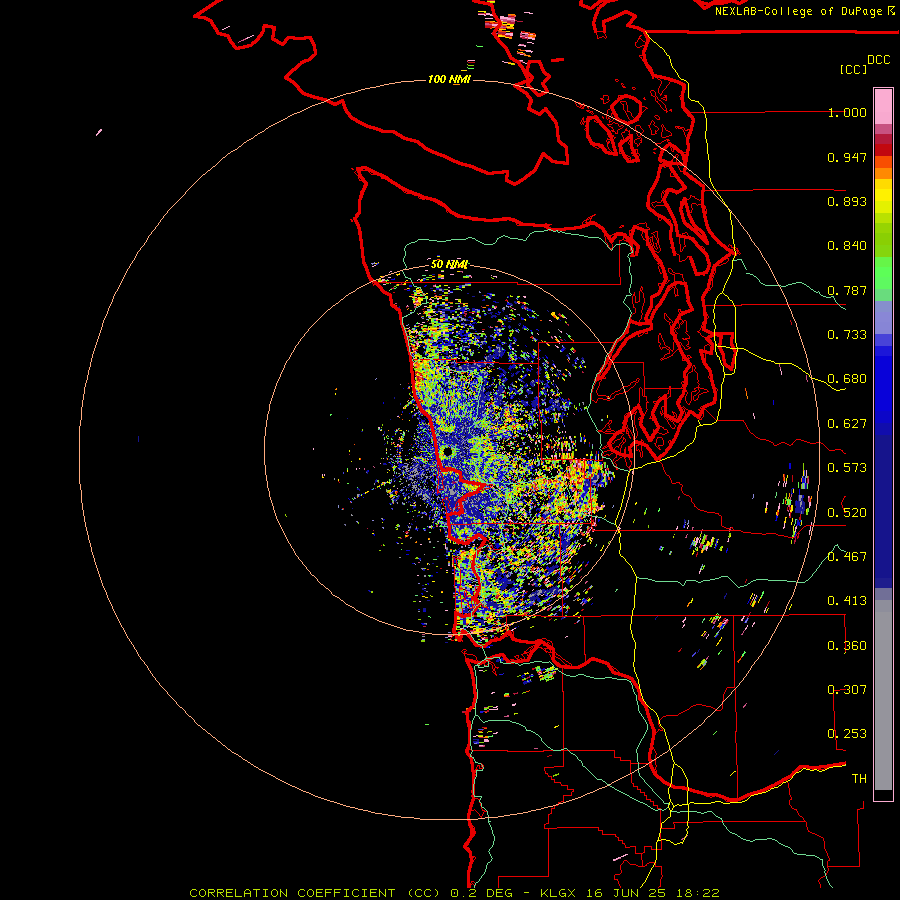Click the 0.413 color scale value
Screen dimensions: 900x900
coord(847,601)
